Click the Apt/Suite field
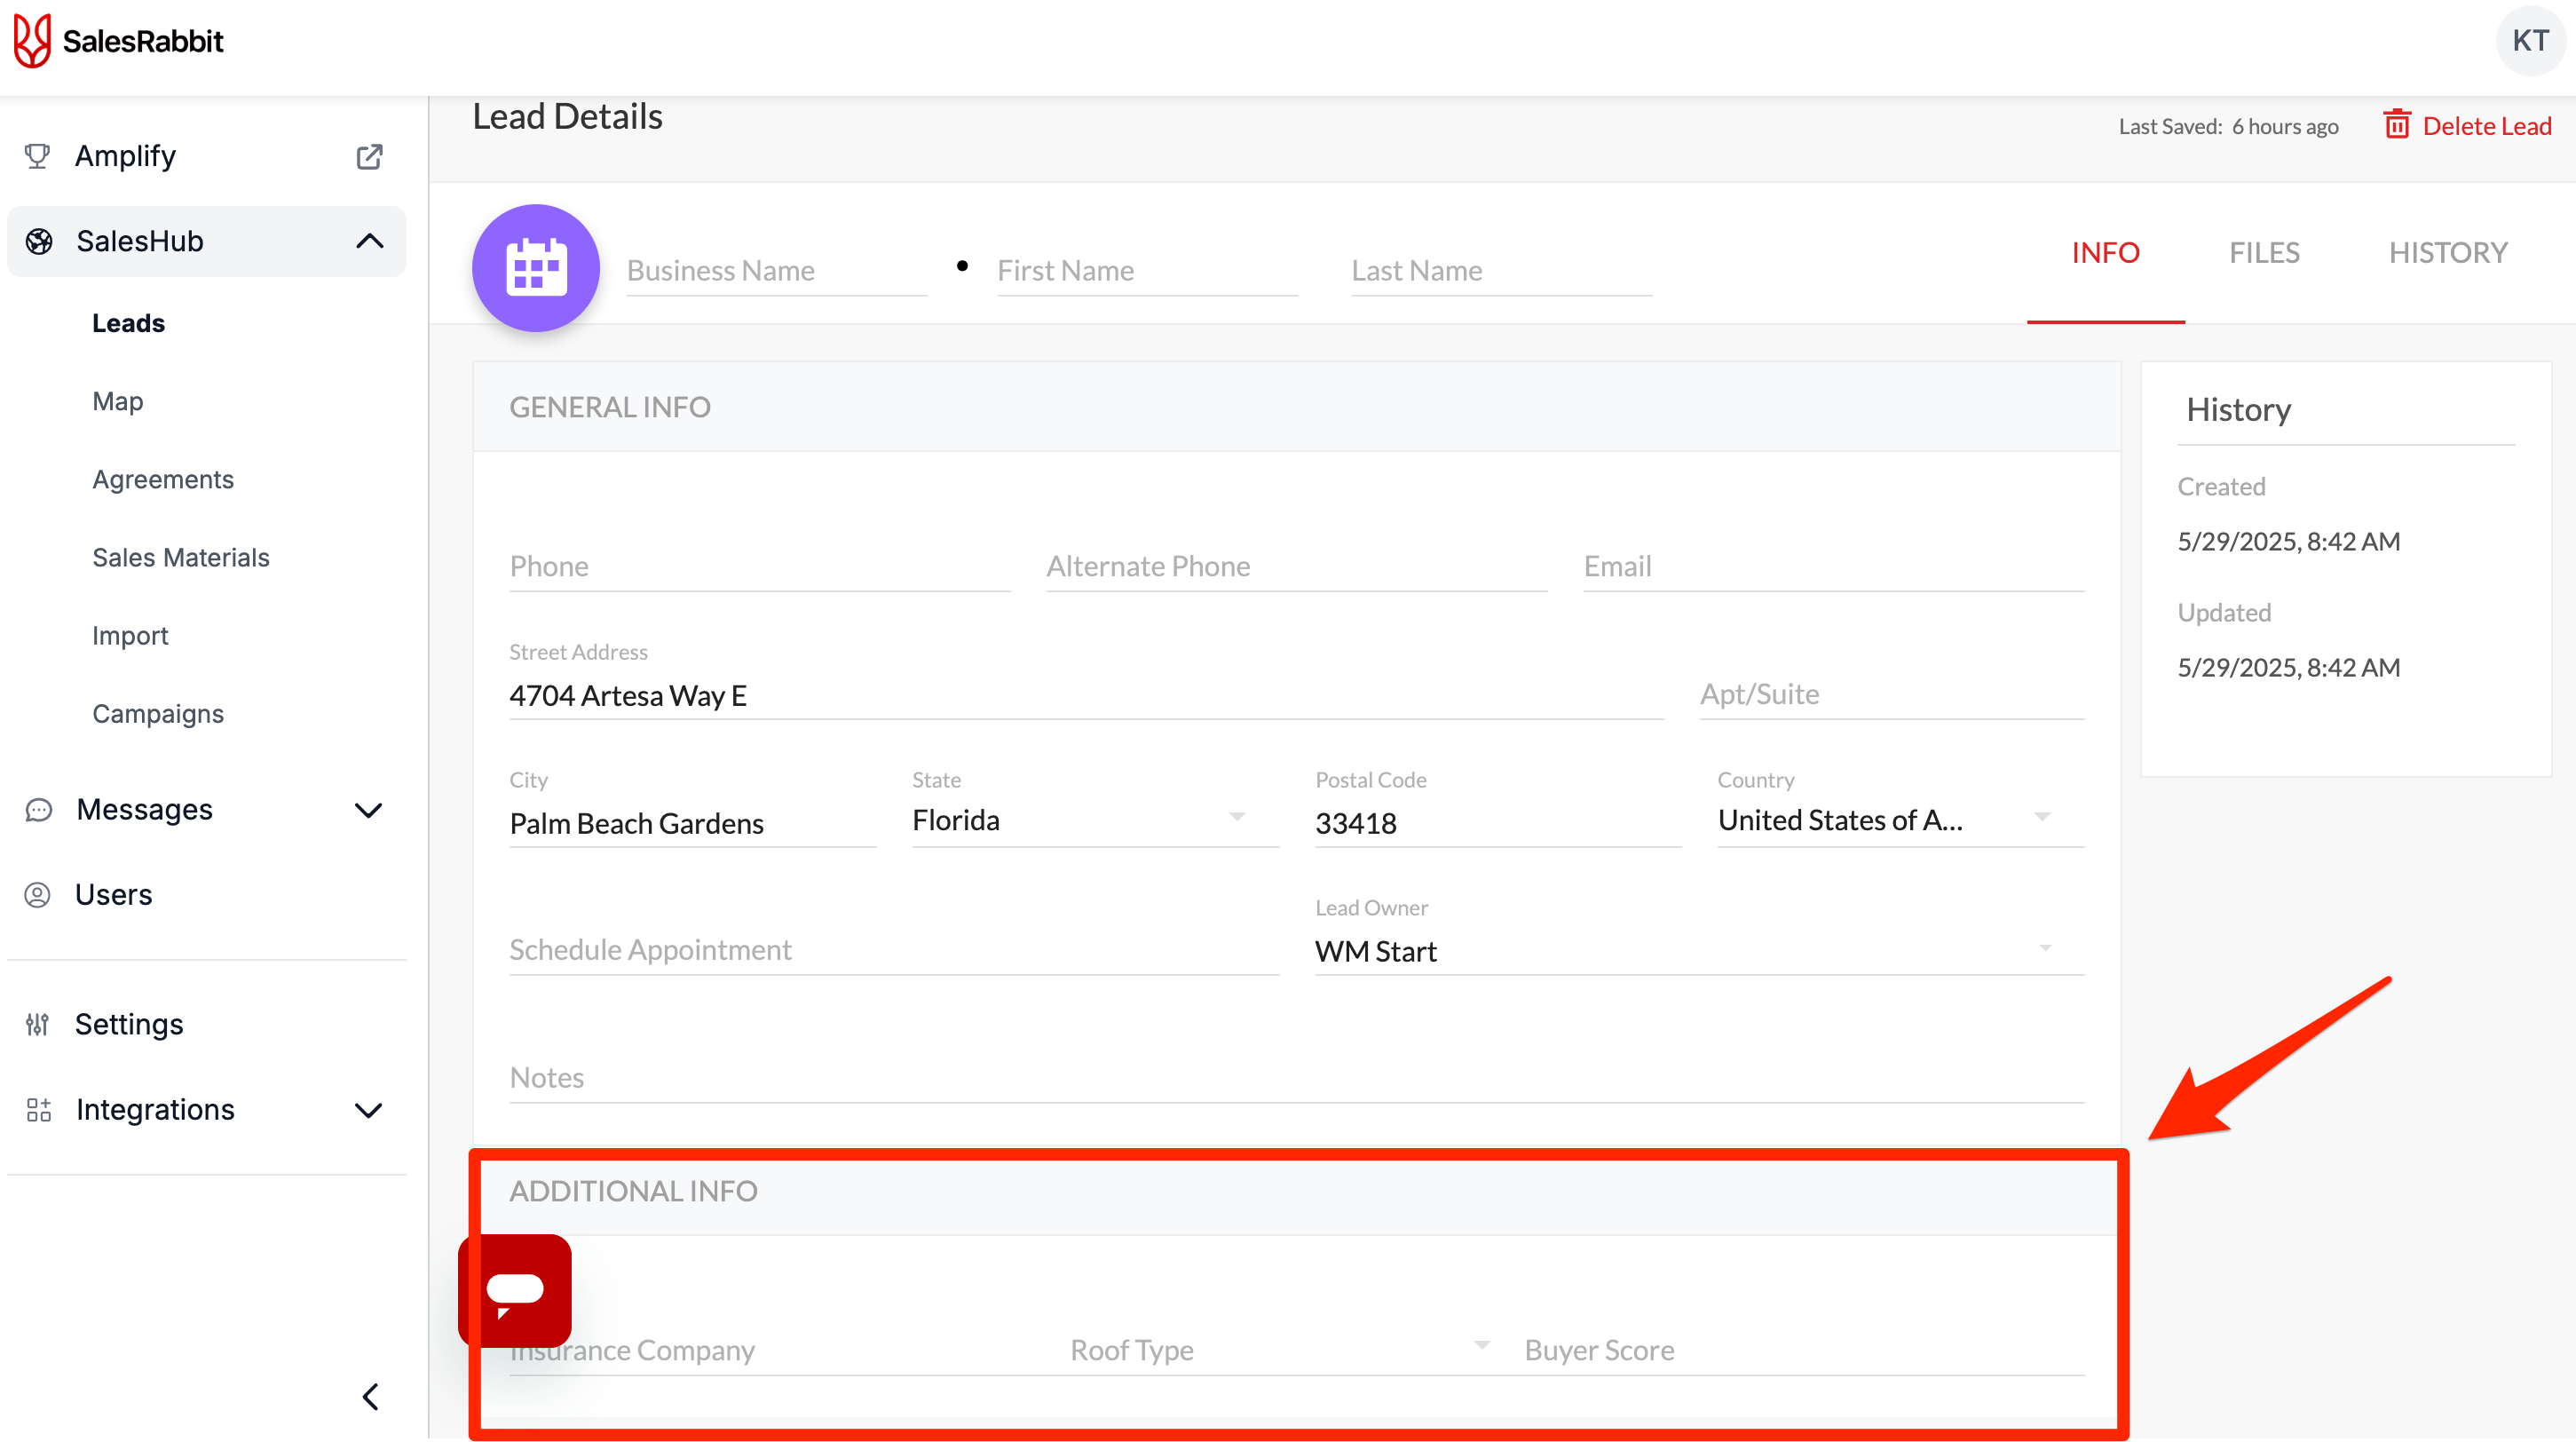This screenshot has width=2576, height=1442. tap(1892, 694)
